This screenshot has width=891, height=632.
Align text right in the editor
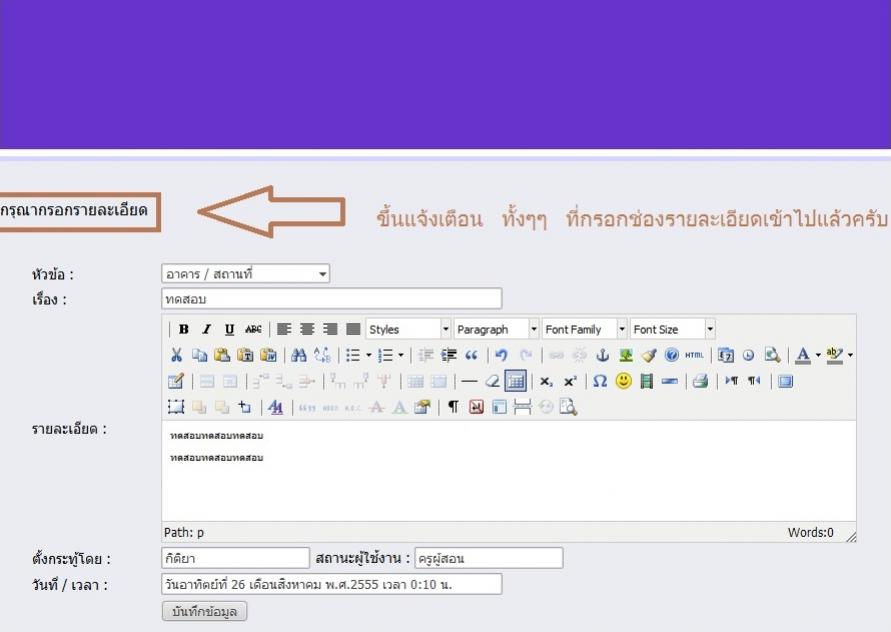tap(330, 329)
